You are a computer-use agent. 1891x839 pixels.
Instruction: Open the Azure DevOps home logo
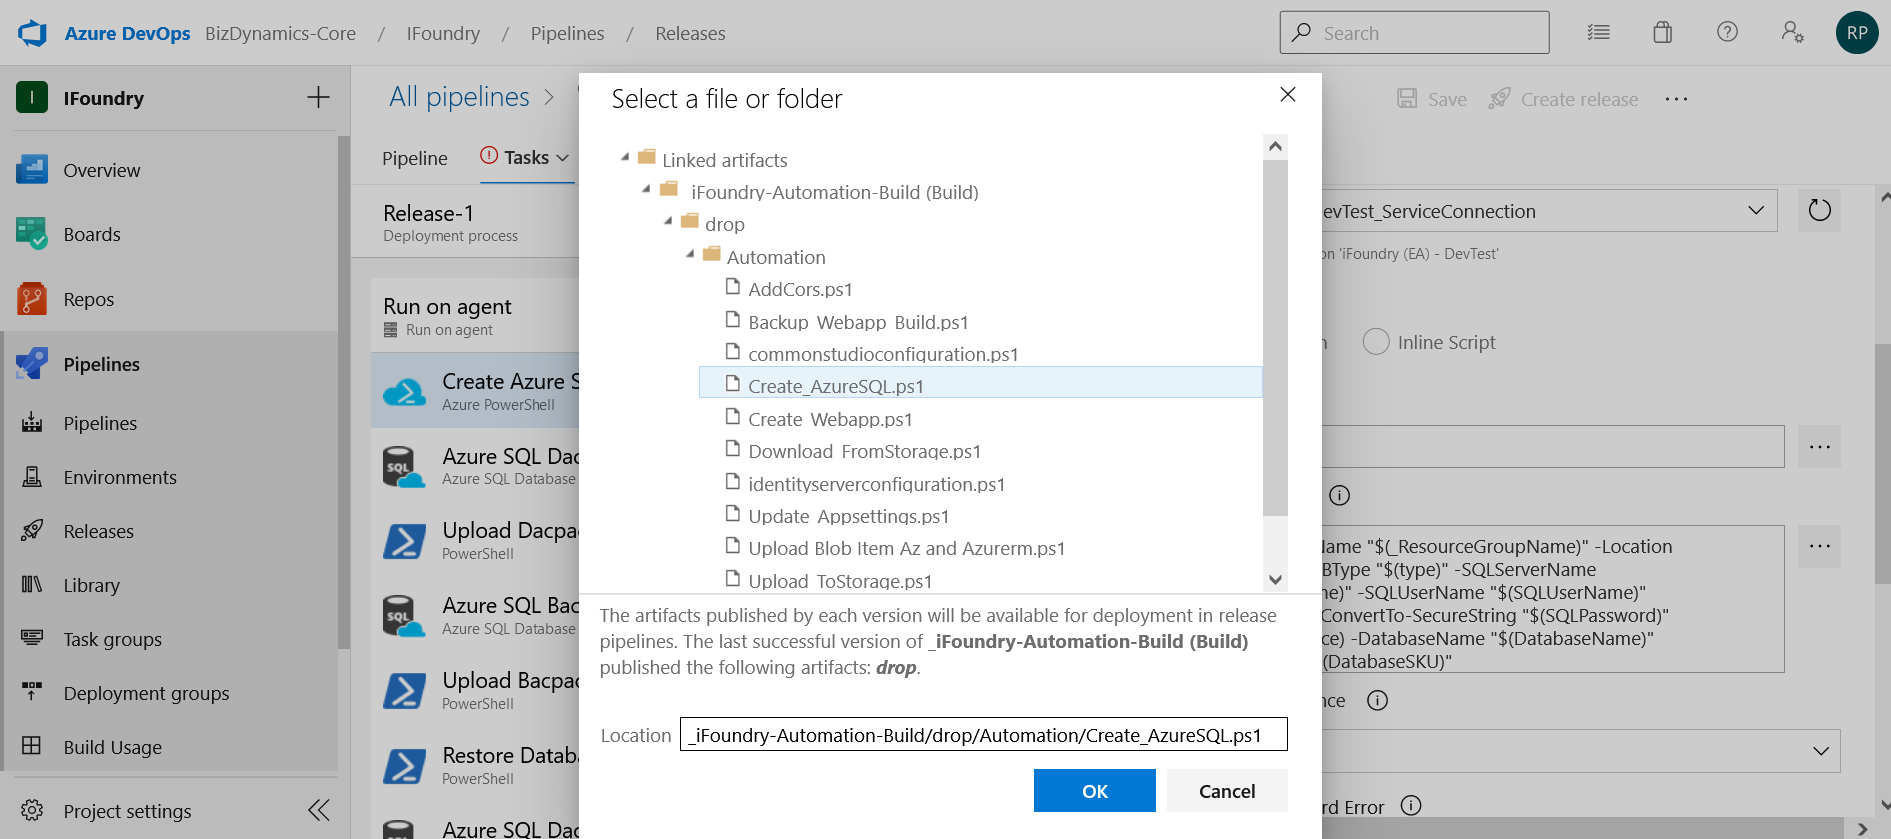click(33, 33)
